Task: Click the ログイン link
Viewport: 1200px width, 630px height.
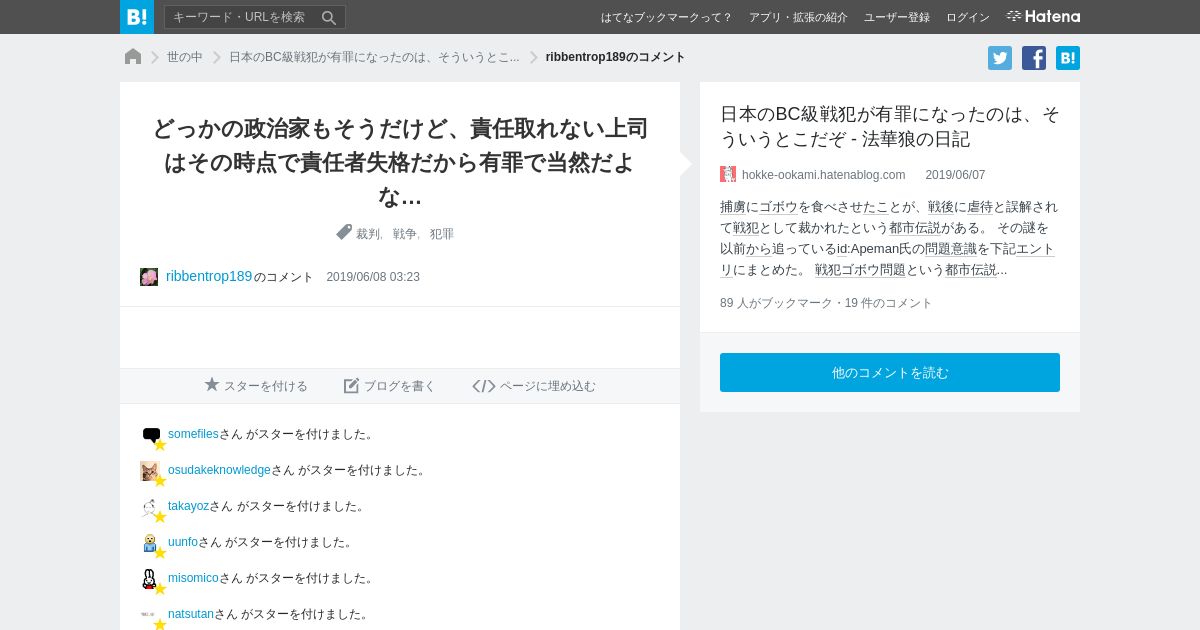Action: (968, 17)
